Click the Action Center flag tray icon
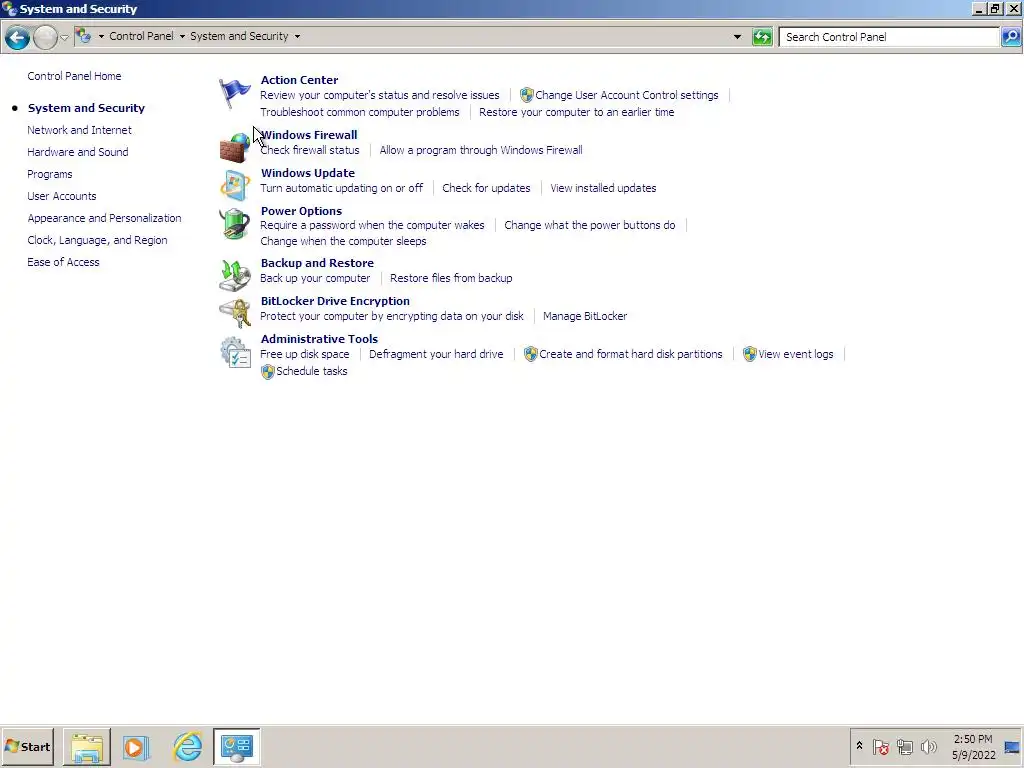Screen dimensions: 1024x768 pyautogui.click(x=881, y=746)
